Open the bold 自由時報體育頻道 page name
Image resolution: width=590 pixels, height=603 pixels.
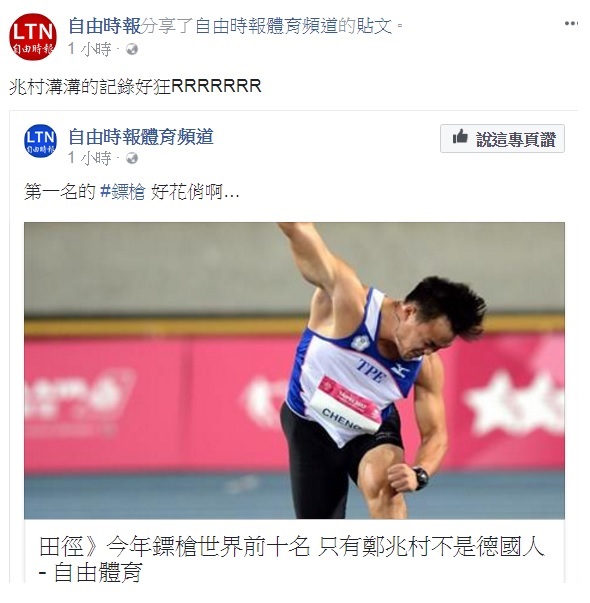click(141, 137)
